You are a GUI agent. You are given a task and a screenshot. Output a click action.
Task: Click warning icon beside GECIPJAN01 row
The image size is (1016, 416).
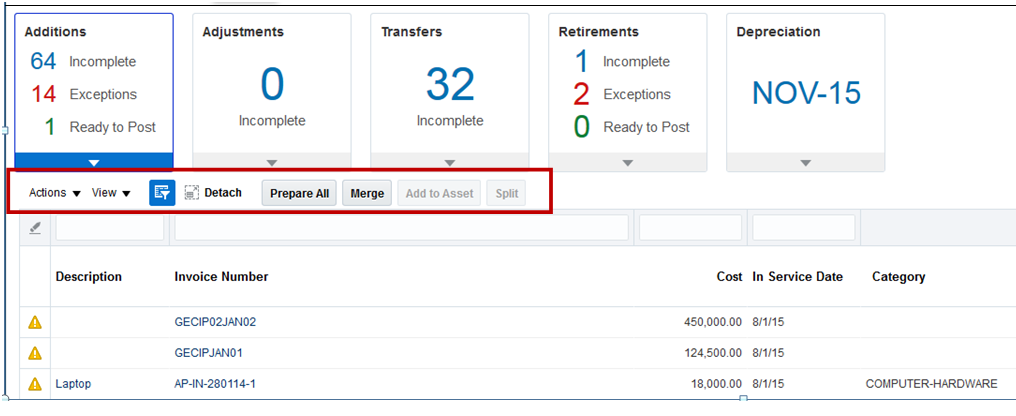click(35, 353)
